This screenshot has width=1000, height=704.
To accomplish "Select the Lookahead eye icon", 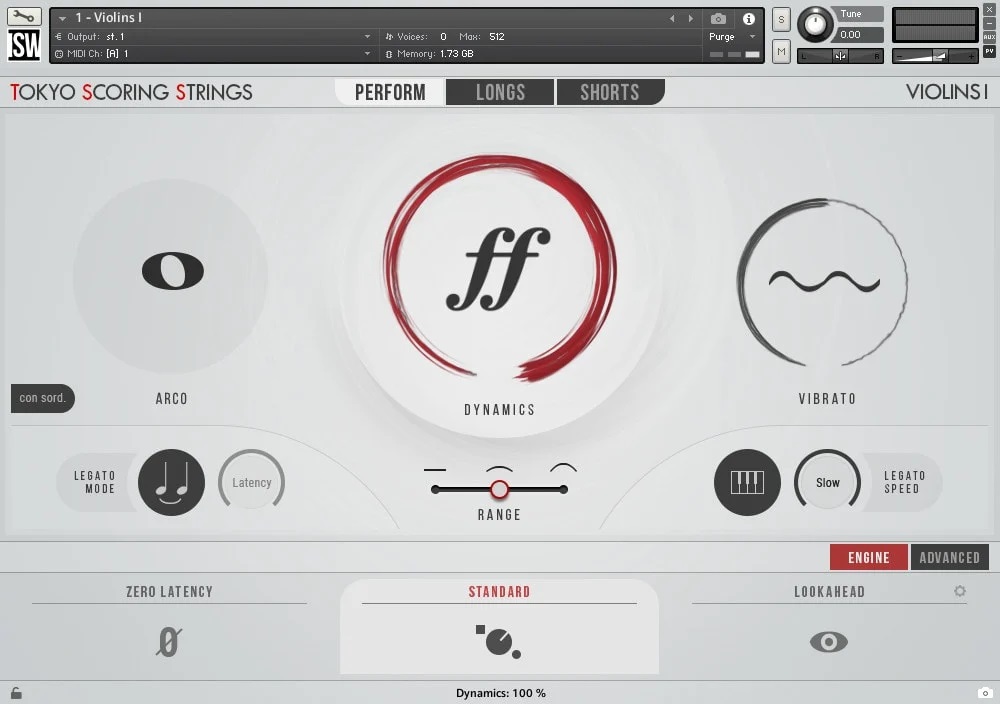I will (828, 642).
